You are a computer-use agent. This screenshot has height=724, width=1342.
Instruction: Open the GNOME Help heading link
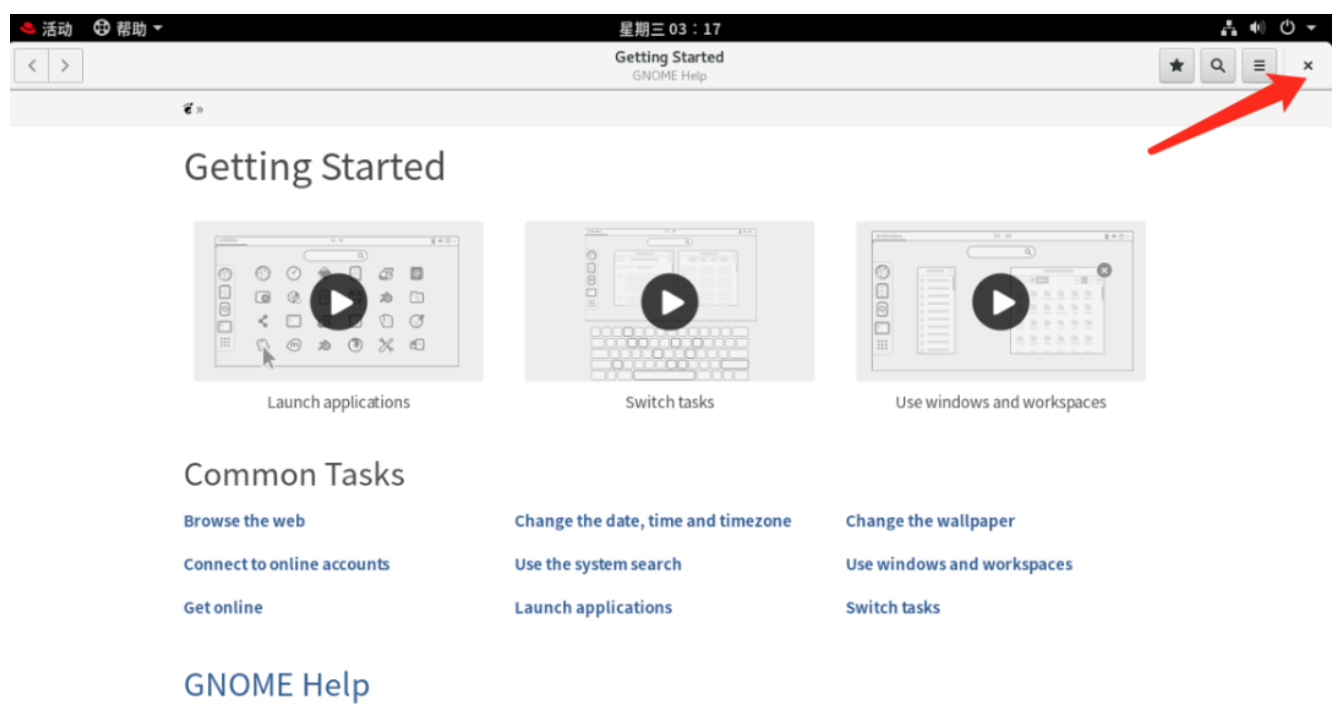pos(277,685)
